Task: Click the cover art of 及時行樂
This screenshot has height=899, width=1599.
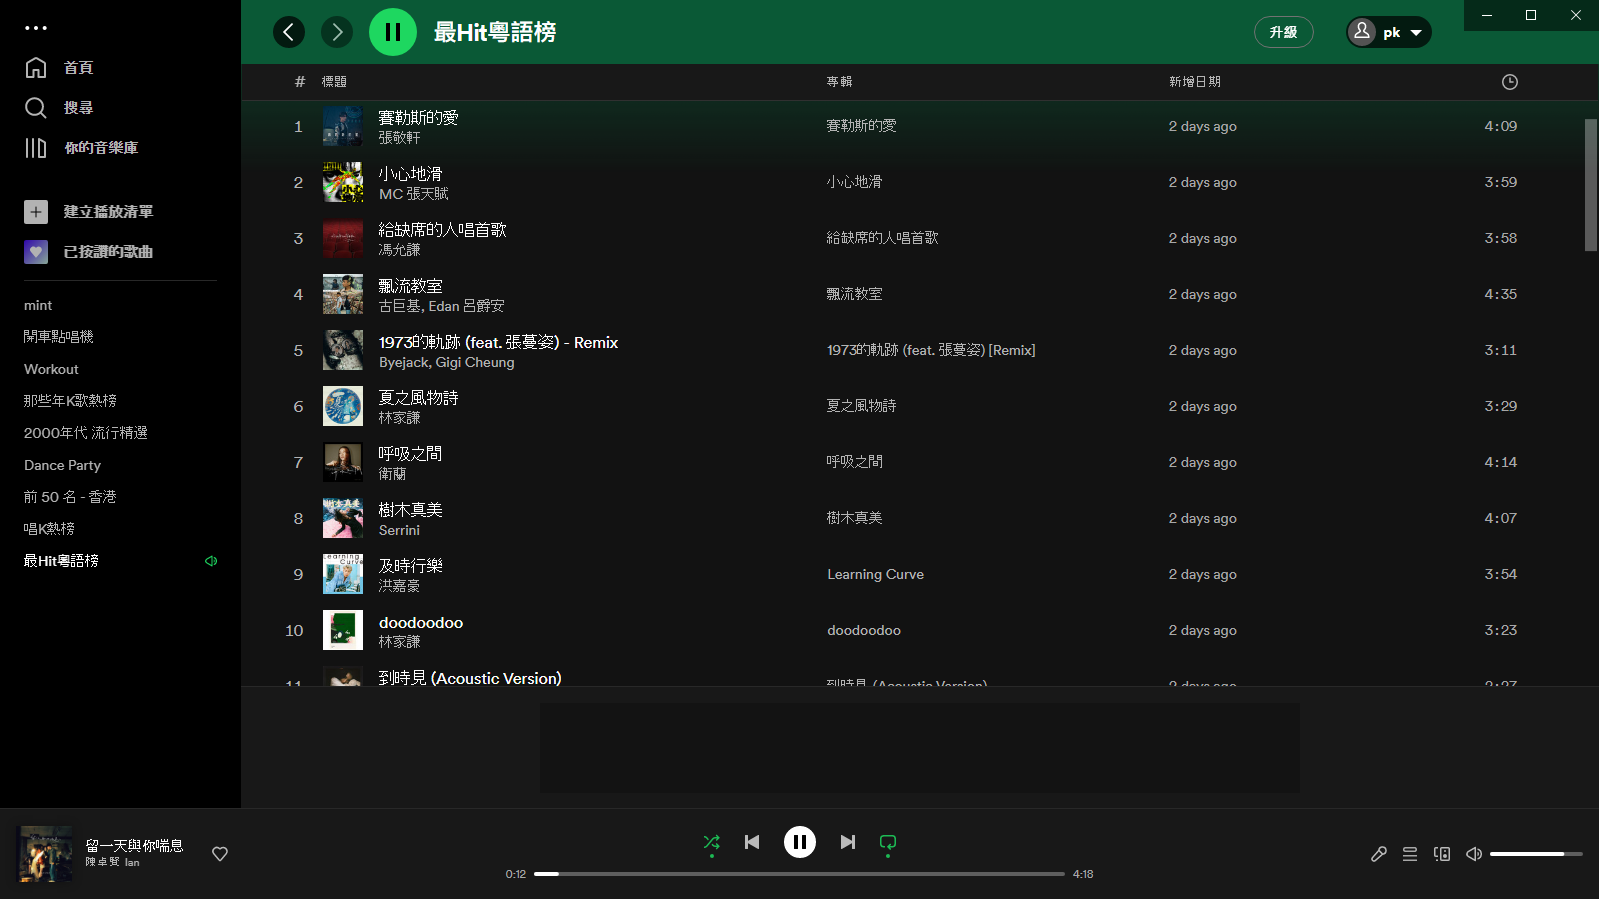Action: click(343, 574)
